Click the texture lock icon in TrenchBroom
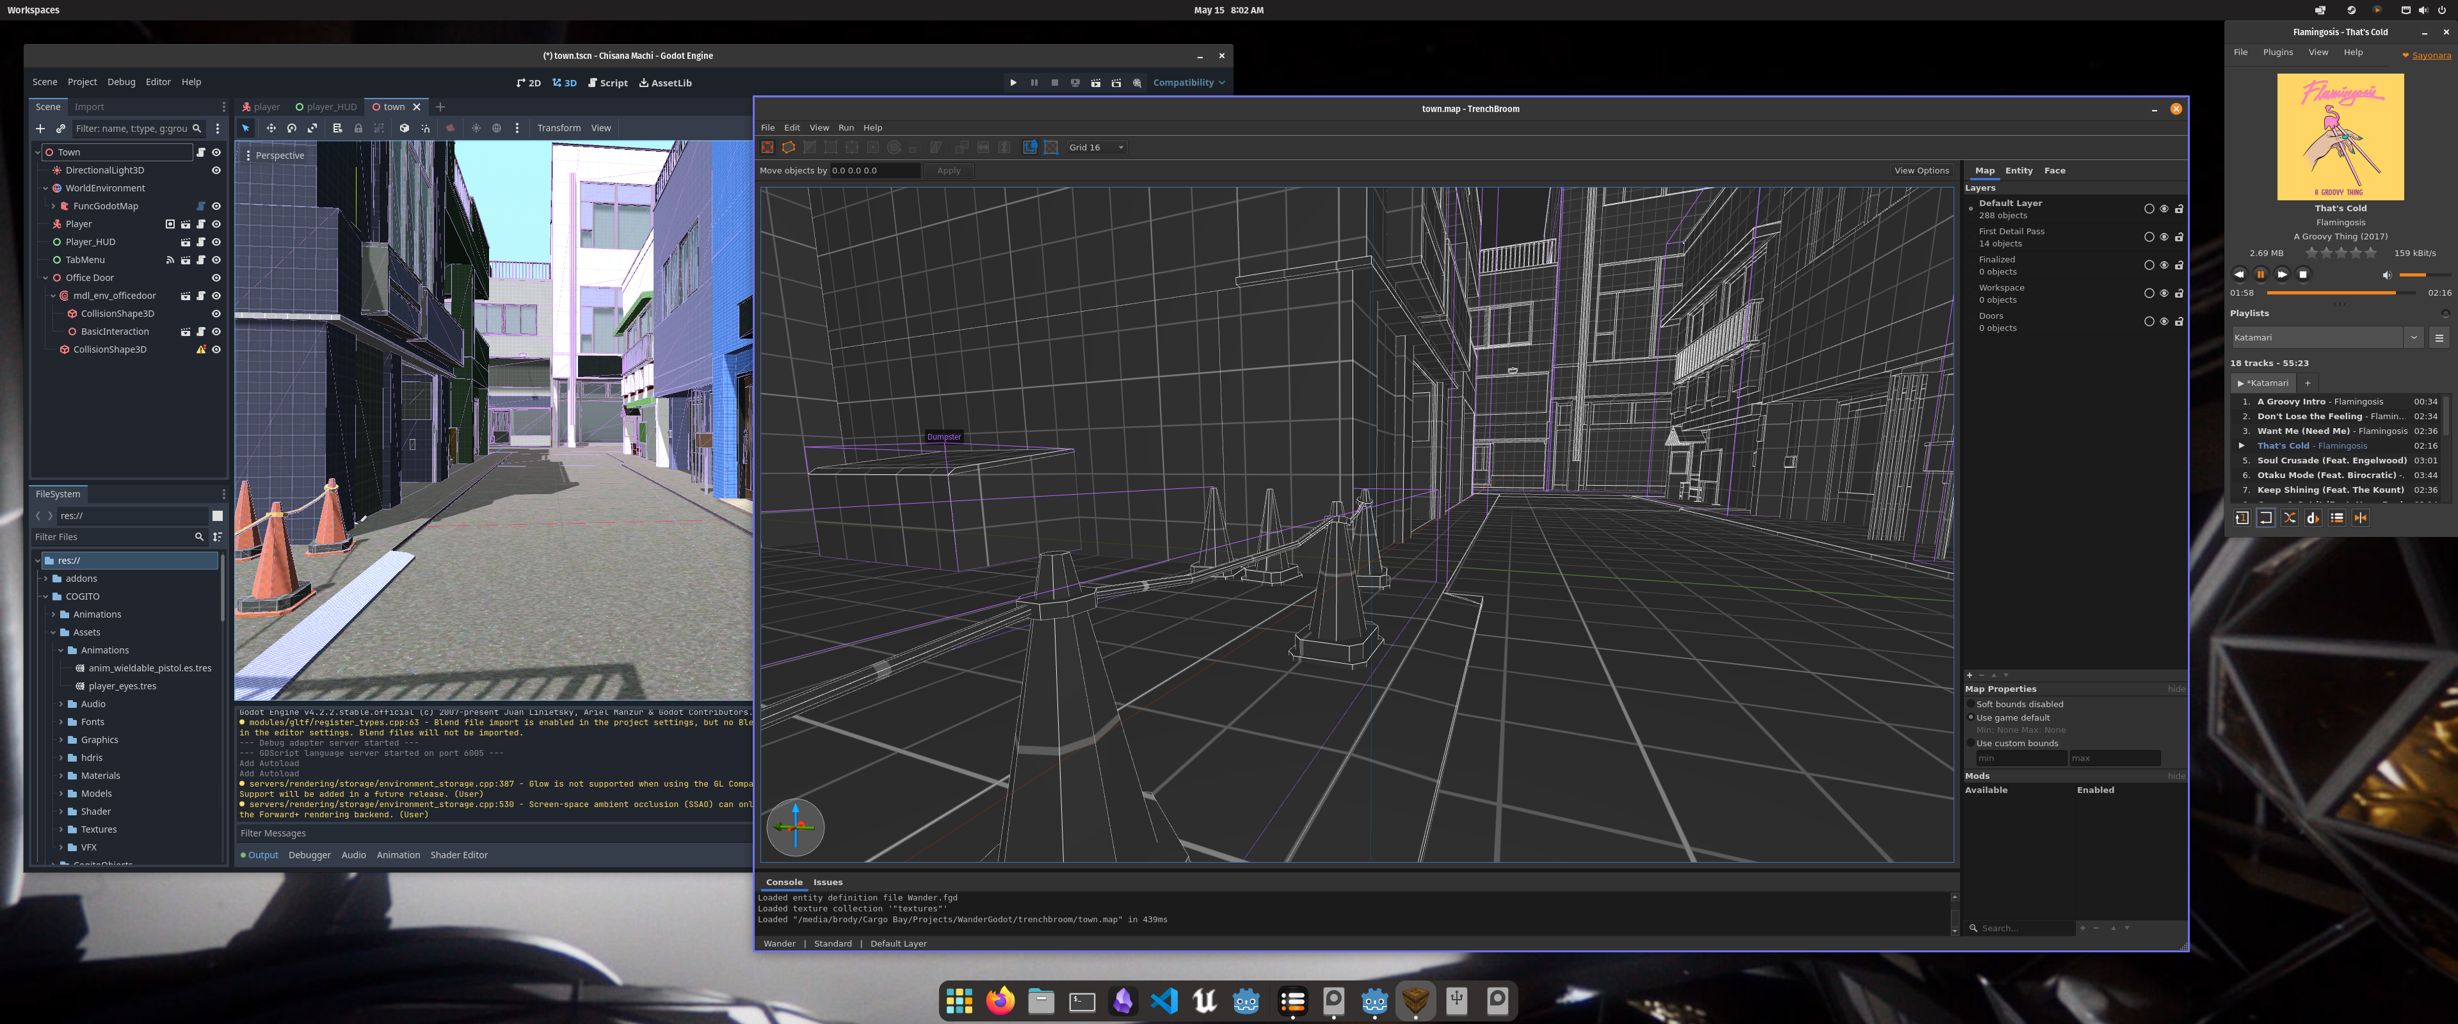This screenshot has width=2458, height=1024. 1030,147
